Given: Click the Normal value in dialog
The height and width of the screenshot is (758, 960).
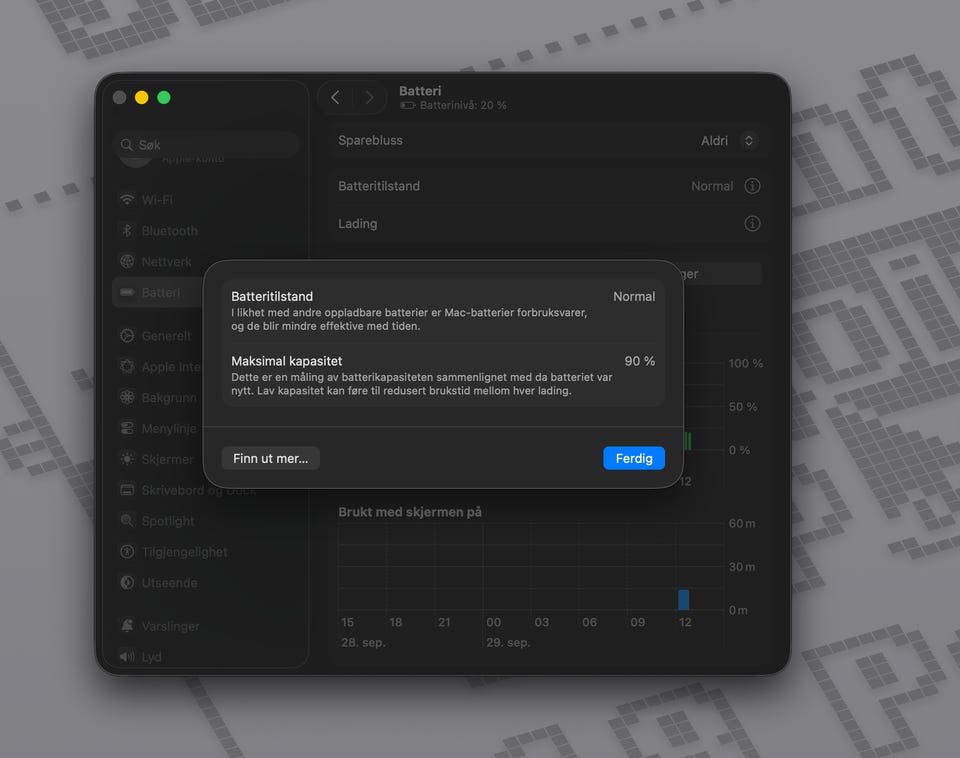Looking at the screenshot, I should tap(634, 296).
